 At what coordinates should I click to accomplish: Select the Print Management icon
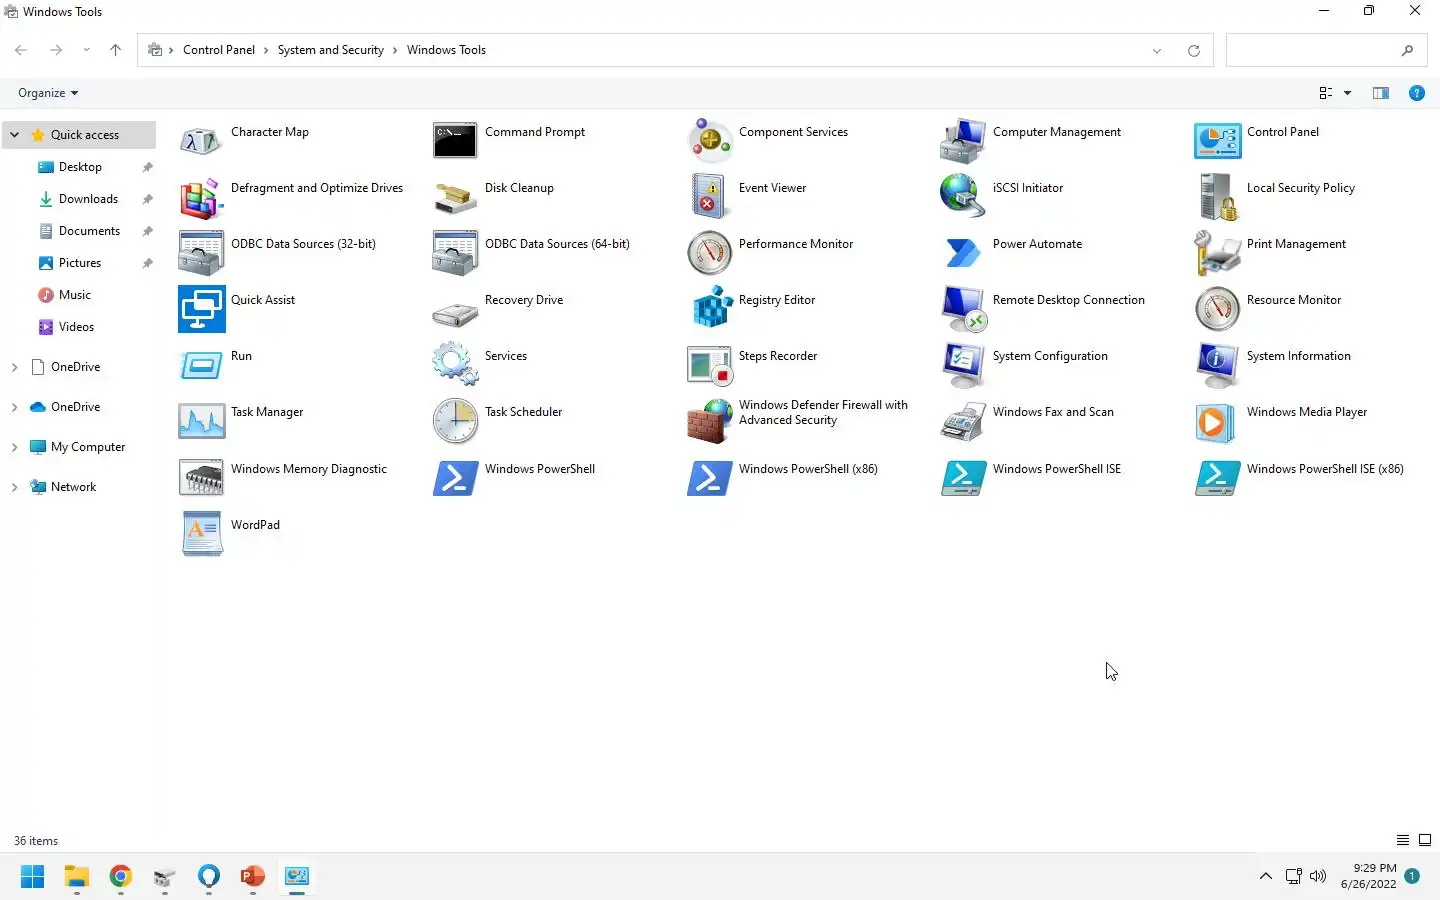[x=1217, y=253]
